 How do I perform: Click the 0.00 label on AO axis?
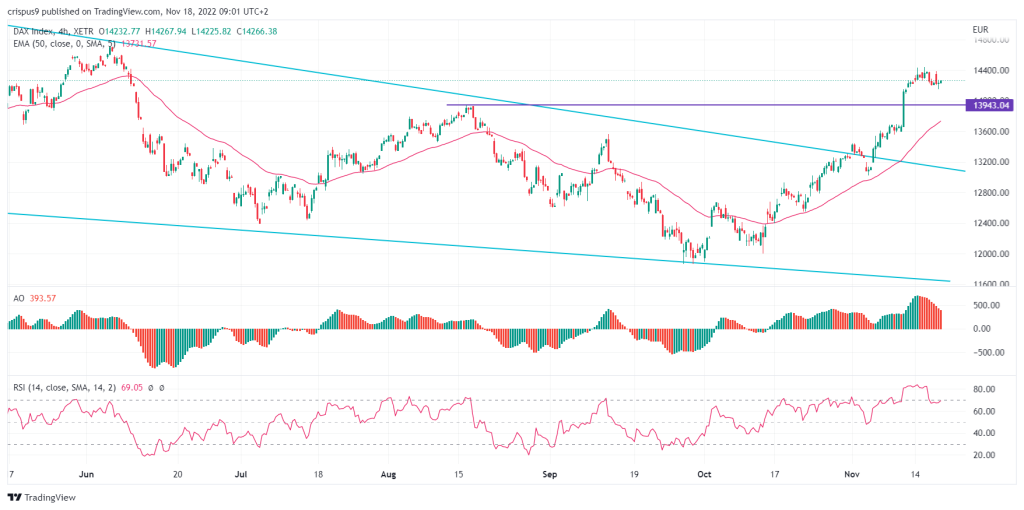point(984,328)
